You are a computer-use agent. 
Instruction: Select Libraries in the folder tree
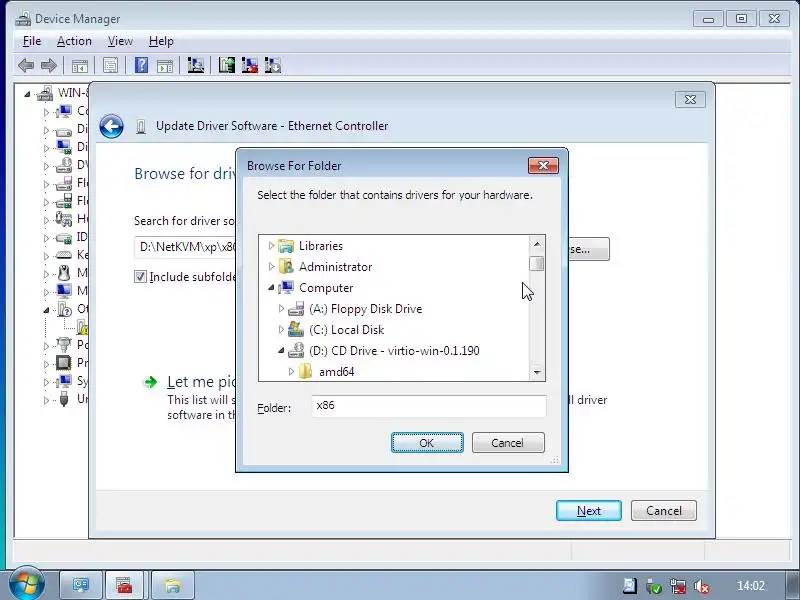click(x=321, y=246)
